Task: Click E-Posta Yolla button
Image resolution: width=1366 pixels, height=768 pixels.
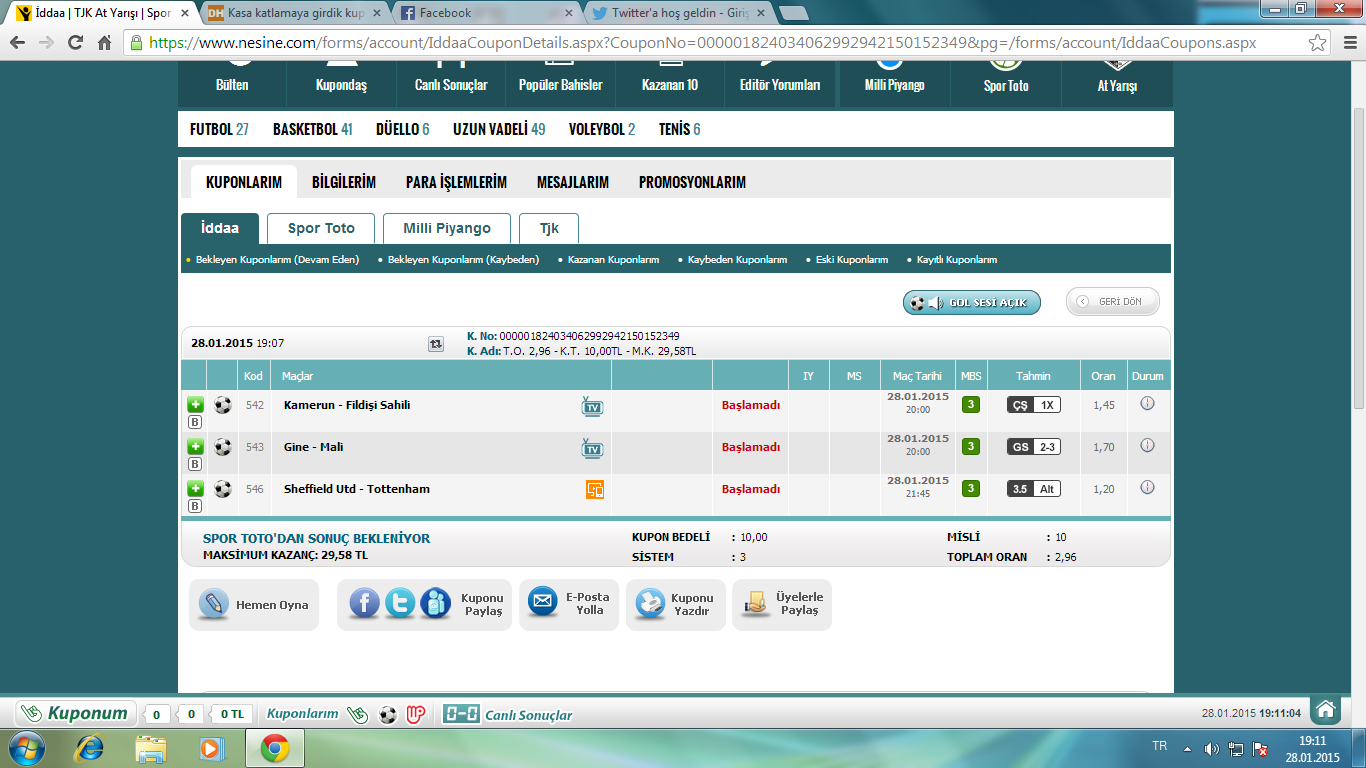Action: click(569, 604)
